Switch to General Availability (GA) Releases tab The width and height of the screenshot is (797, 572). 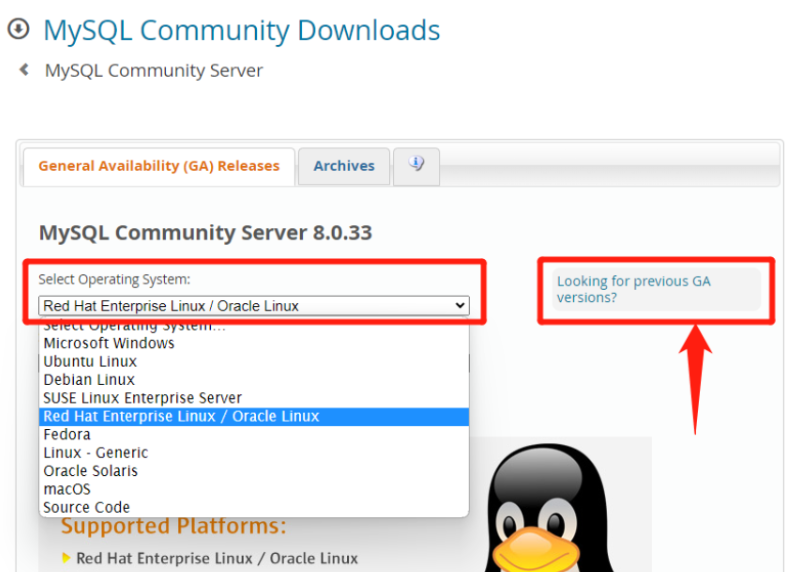pos(159,166)
